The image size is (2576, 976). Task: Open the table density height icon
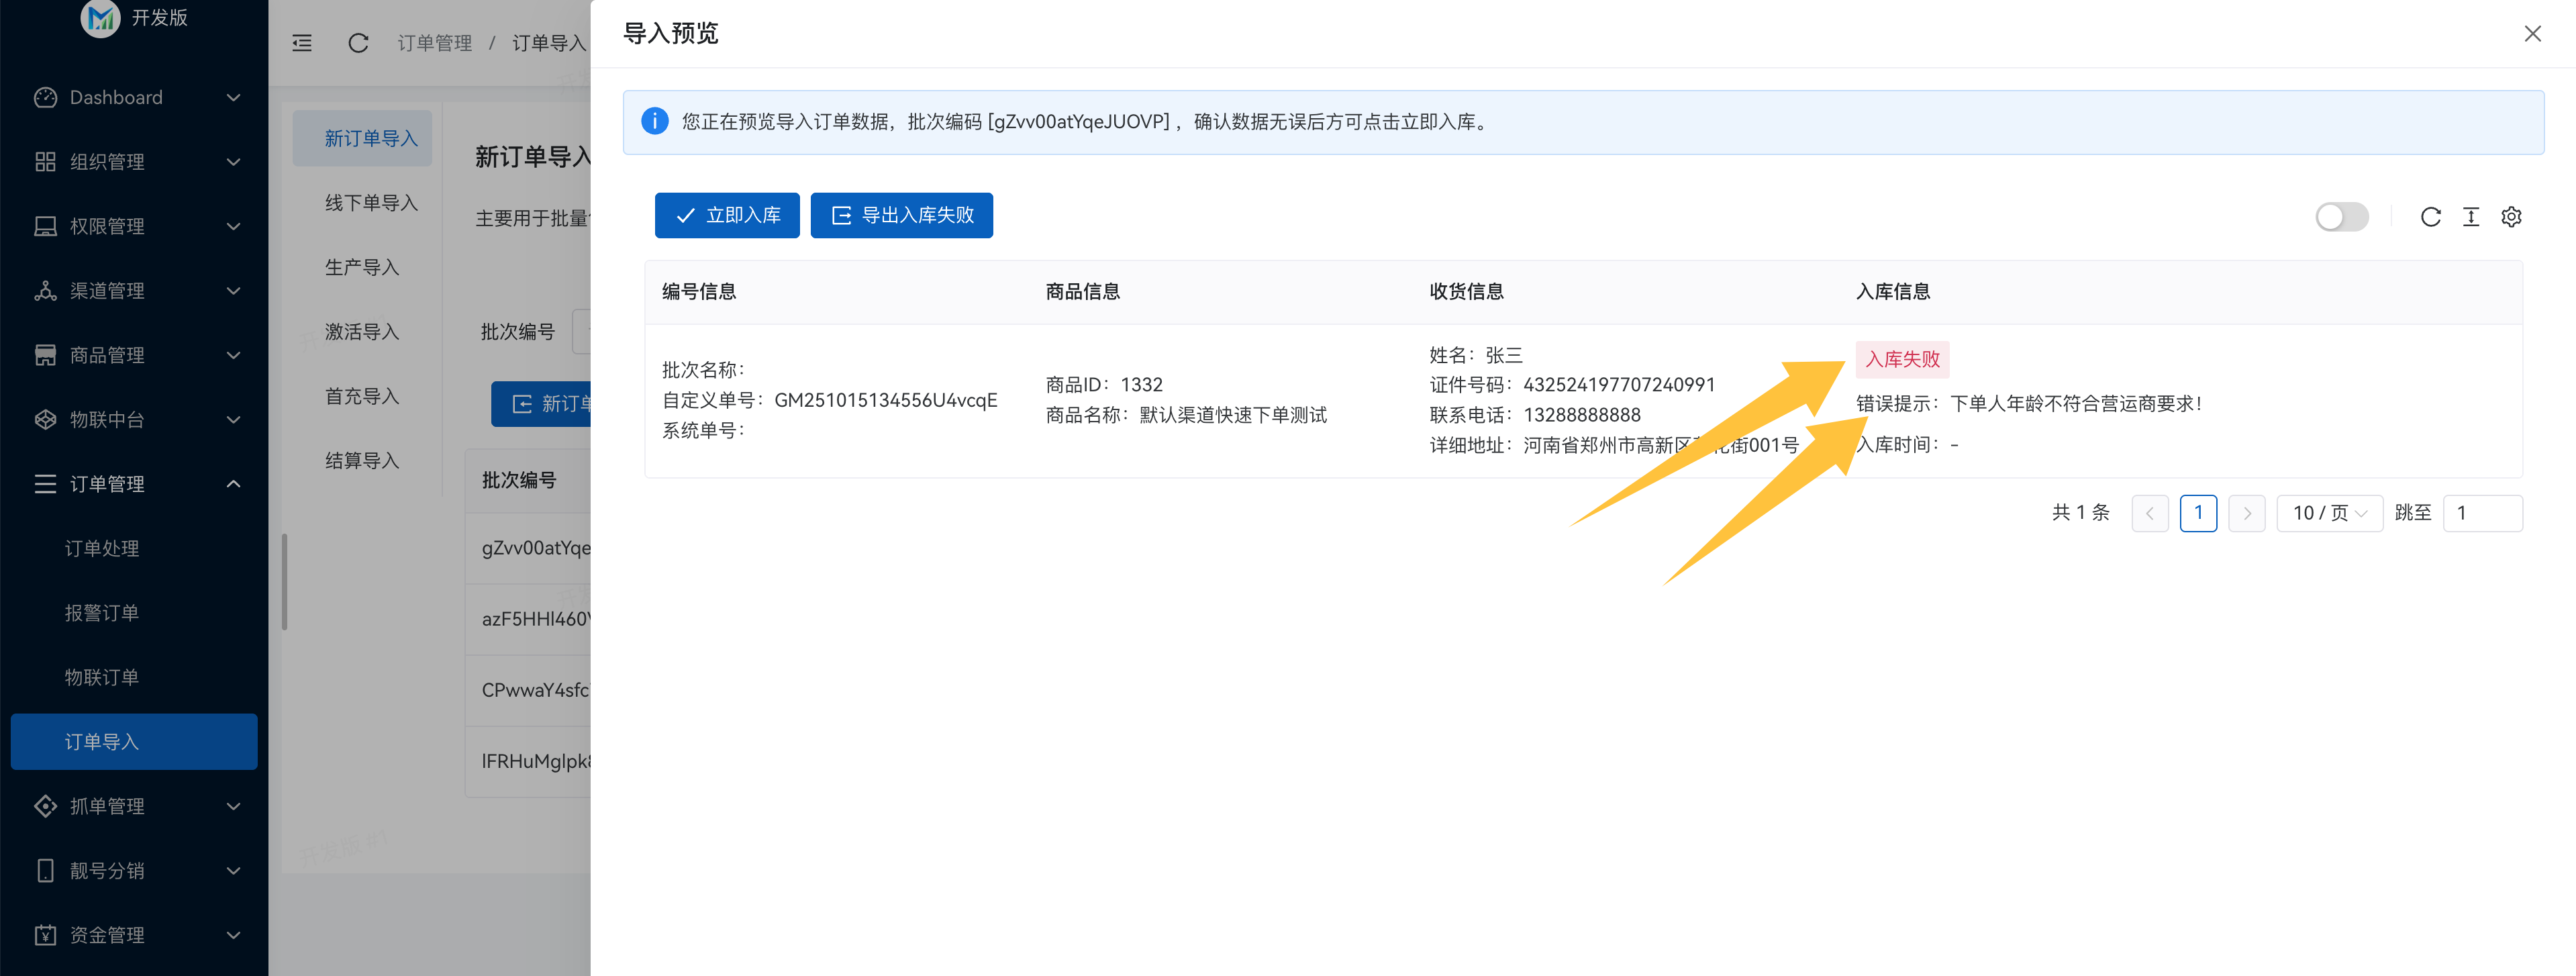[x=2470, y=217]
